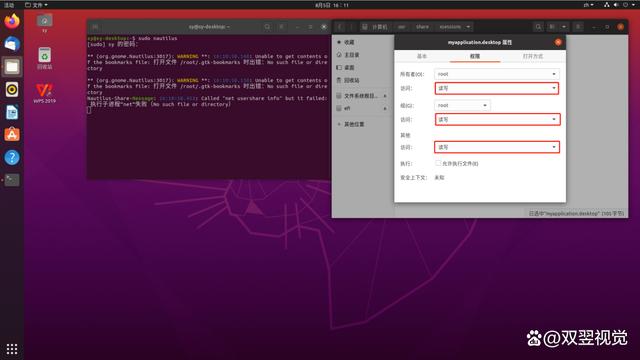640x360 pixels.
Task: Close the myapplication.desktop 属性 dialog
Action: [x=558, y=42]
